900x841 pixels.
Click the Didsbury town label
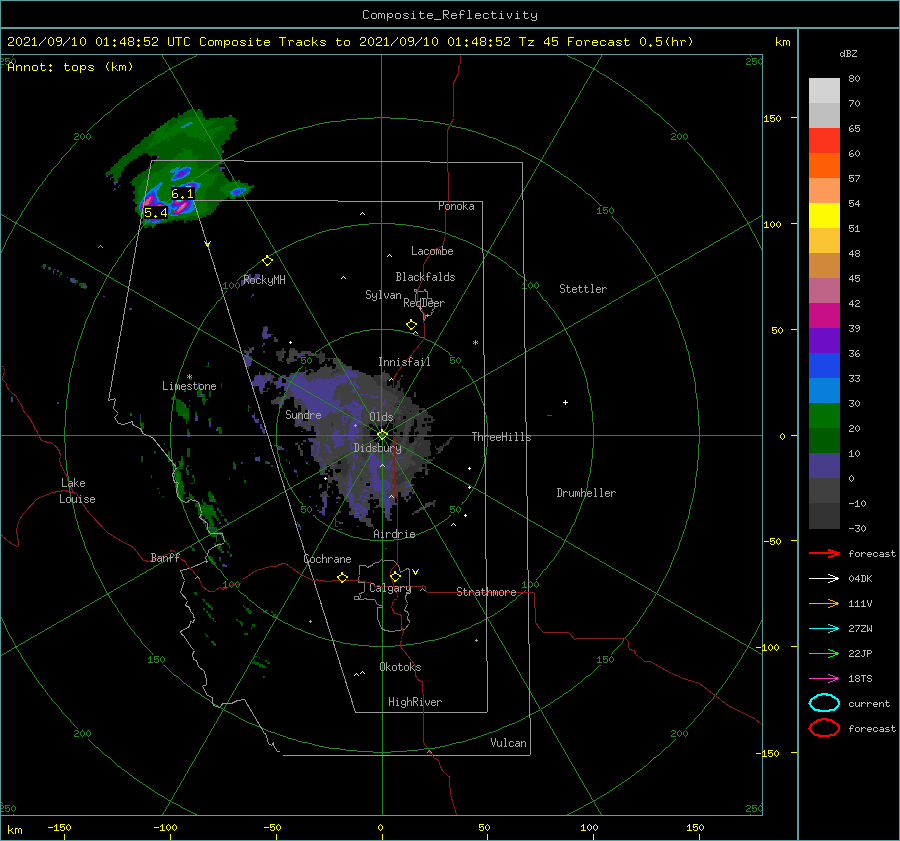377,448
